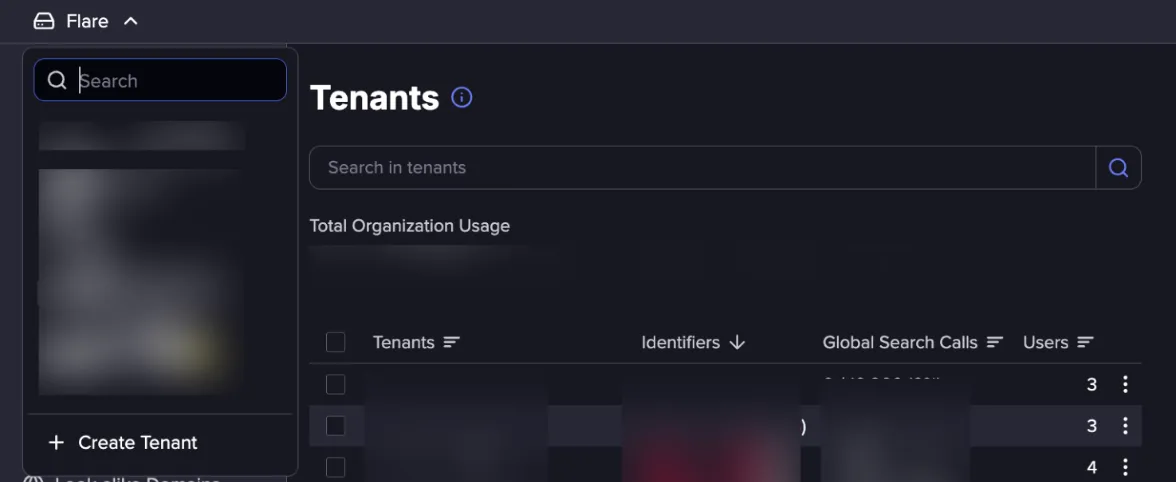The height and width of the screenshot is (482, 1176).
Task: Click the magnifier button in tenants search bar
Action: pyautogui.click(x=1118, y=168)
